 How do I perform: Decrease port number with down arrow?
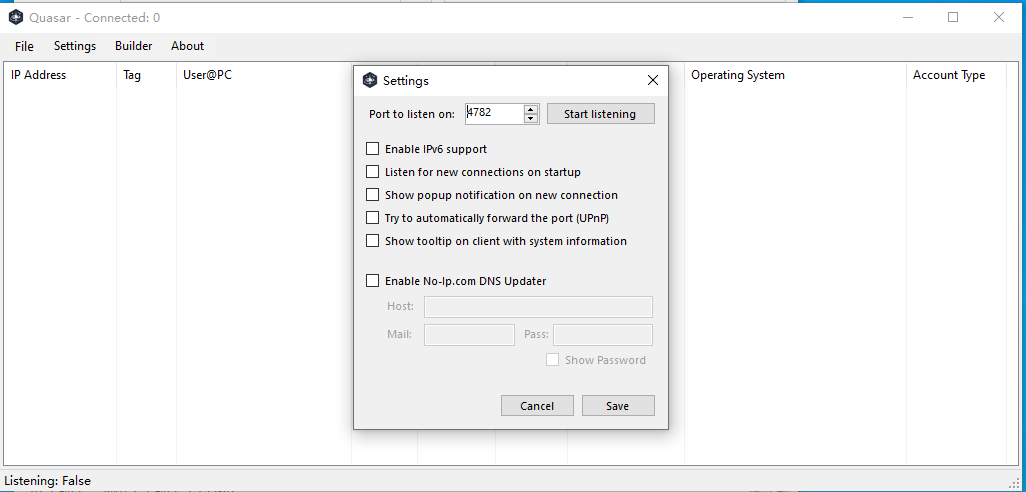pyautogui.click(x=531, y=119)
